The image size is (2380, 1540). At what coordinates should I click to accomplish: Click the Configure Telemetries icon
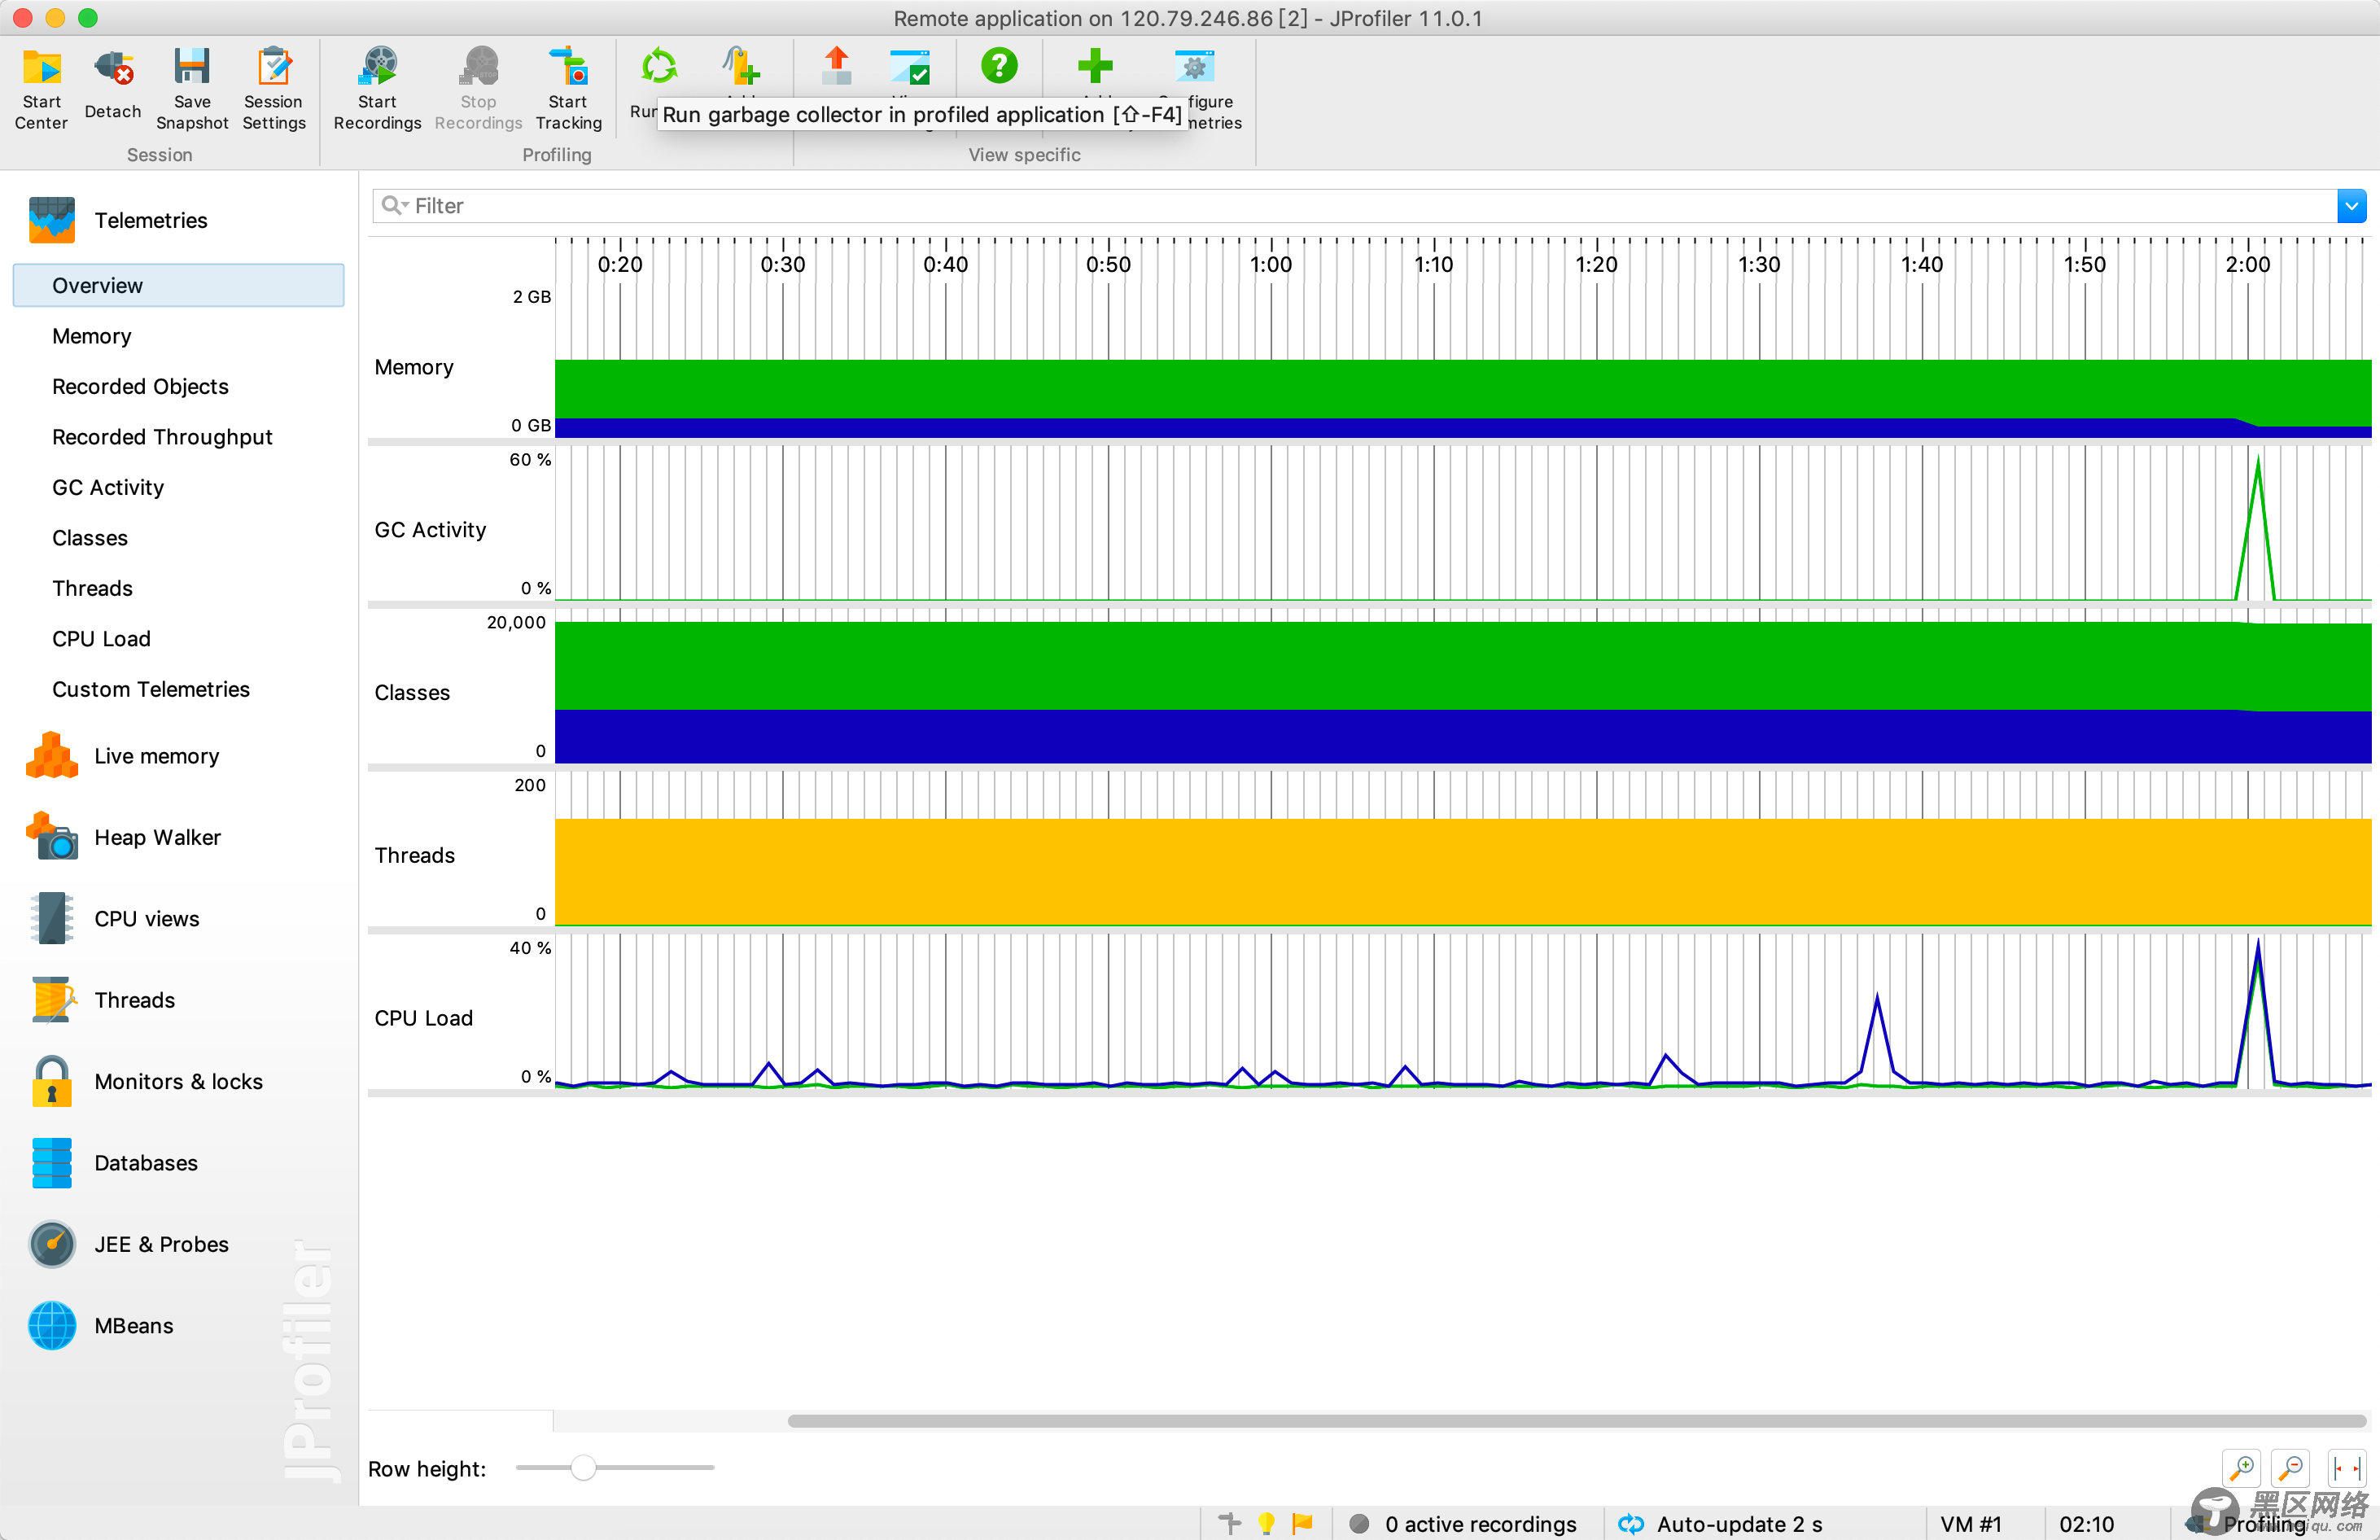(x=1194, y=67)
